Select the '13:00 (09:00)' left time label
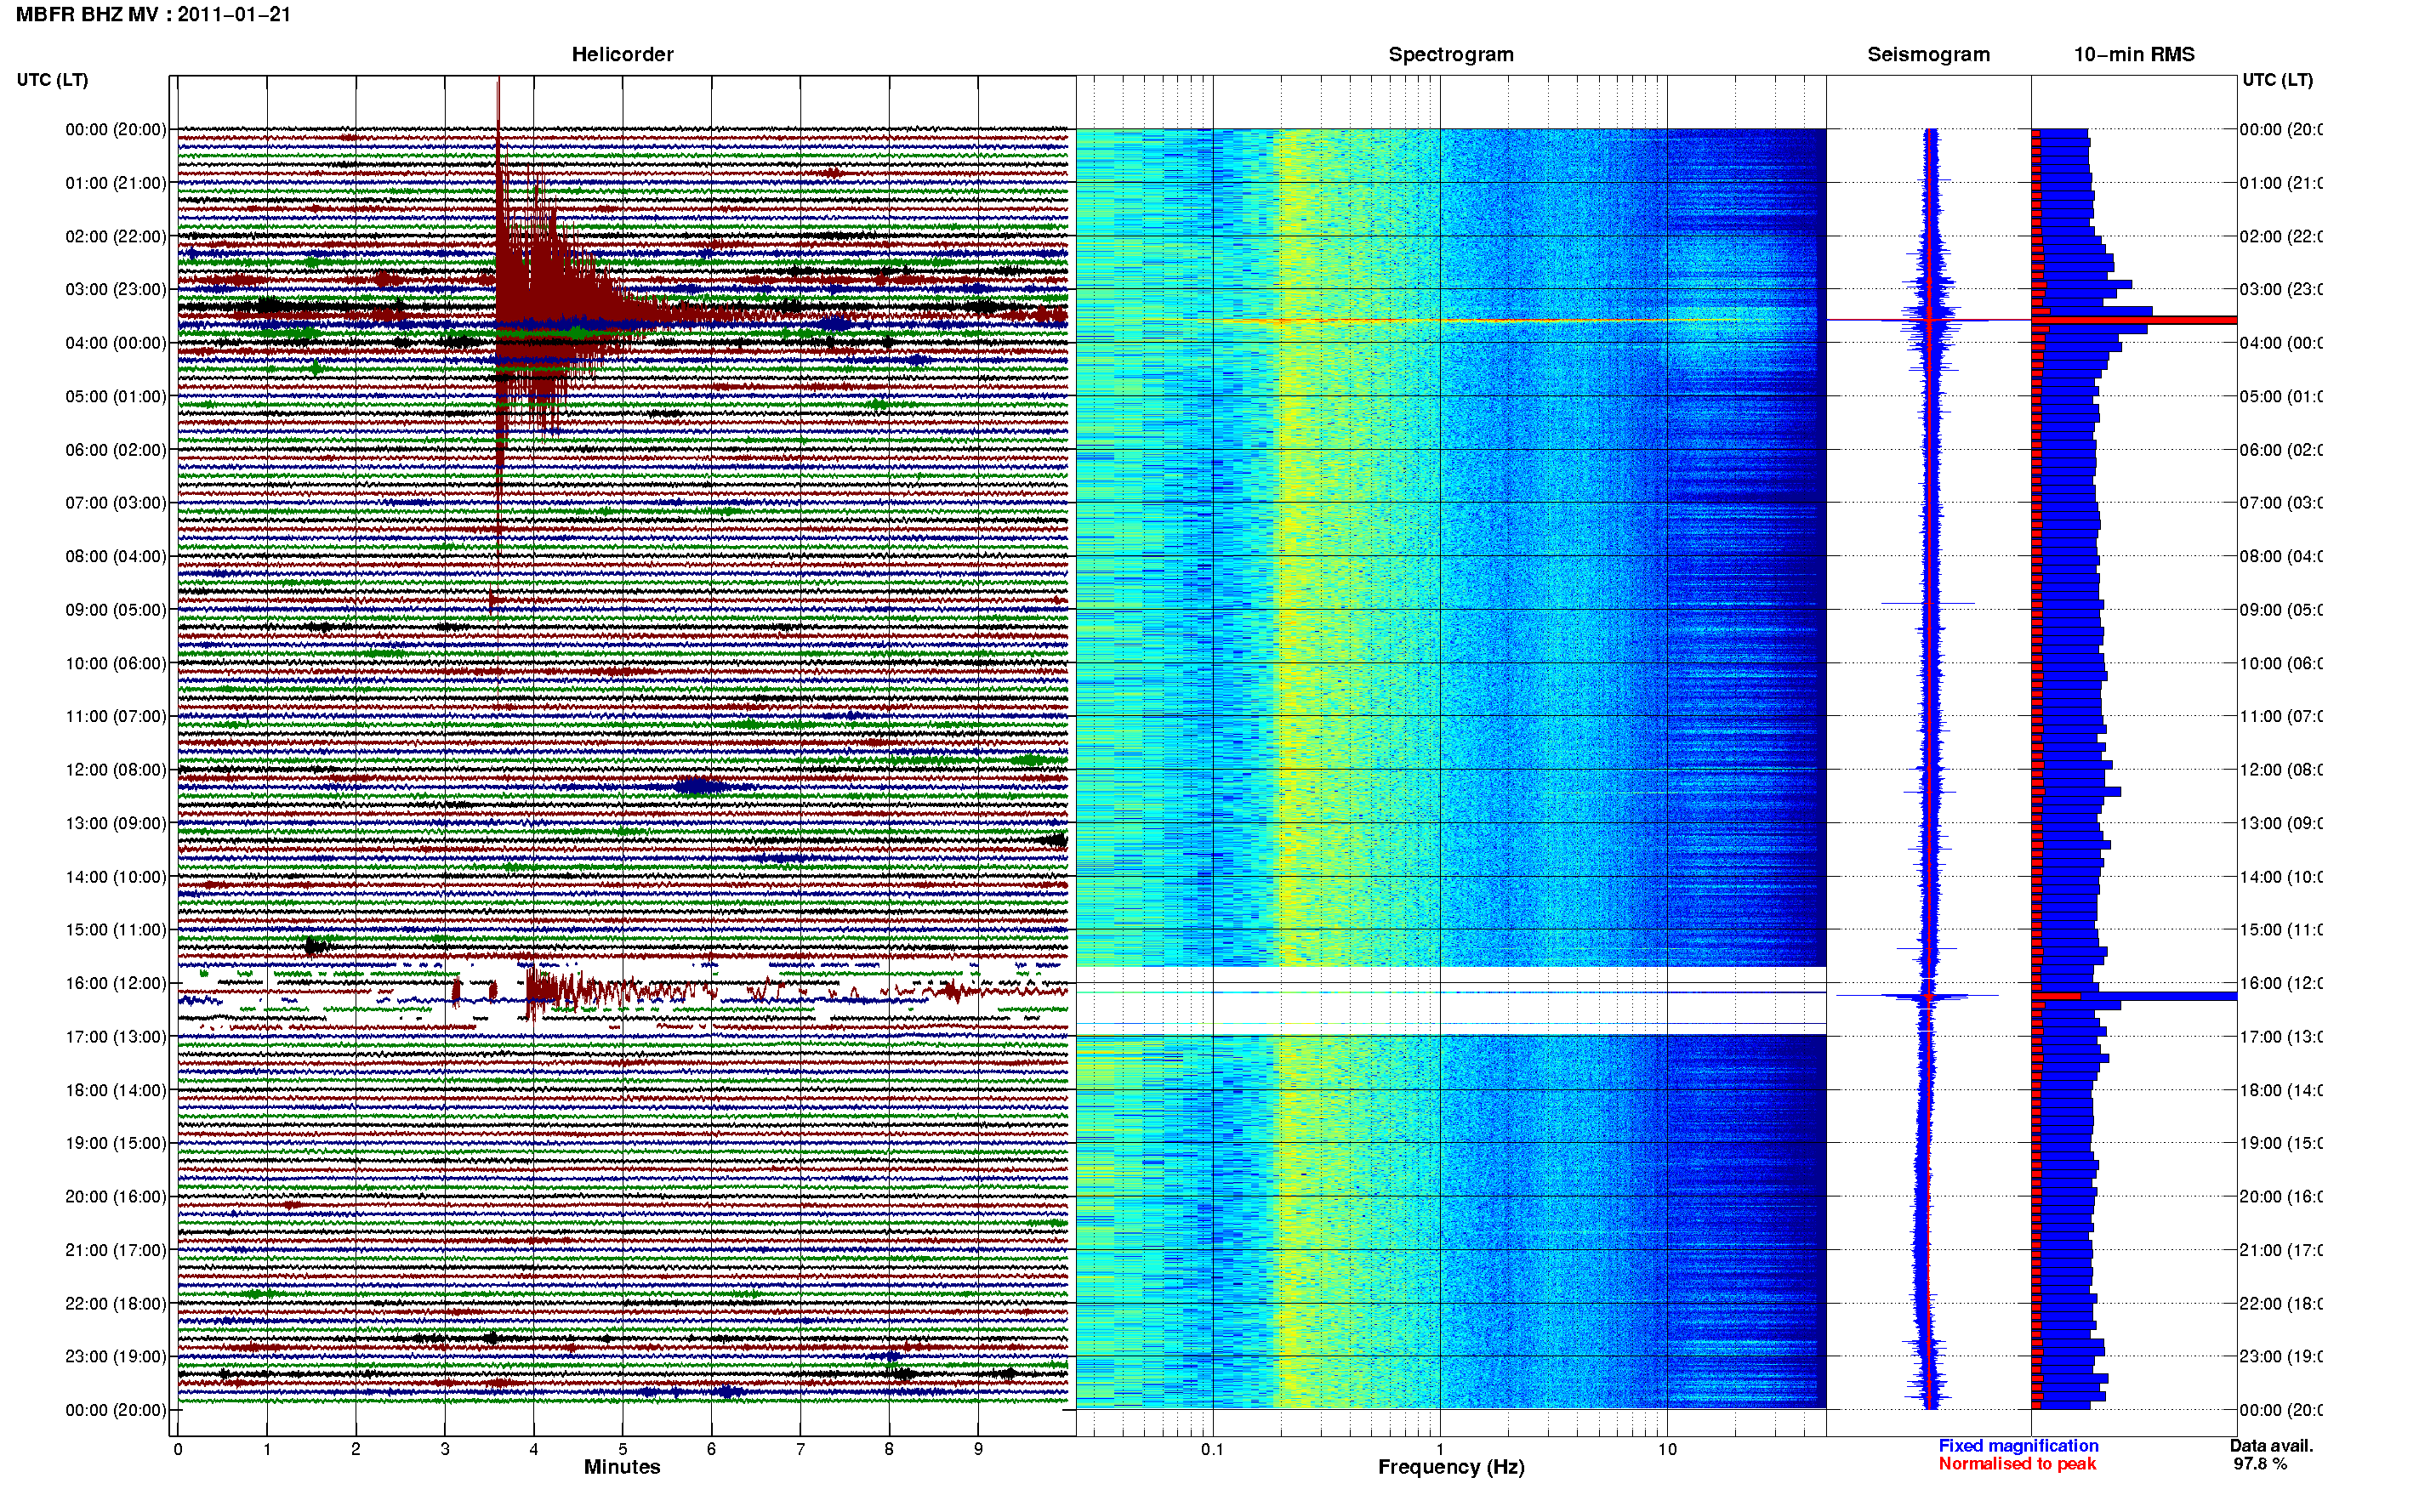The image size is (2419, 1512). (x=116, y=823)
